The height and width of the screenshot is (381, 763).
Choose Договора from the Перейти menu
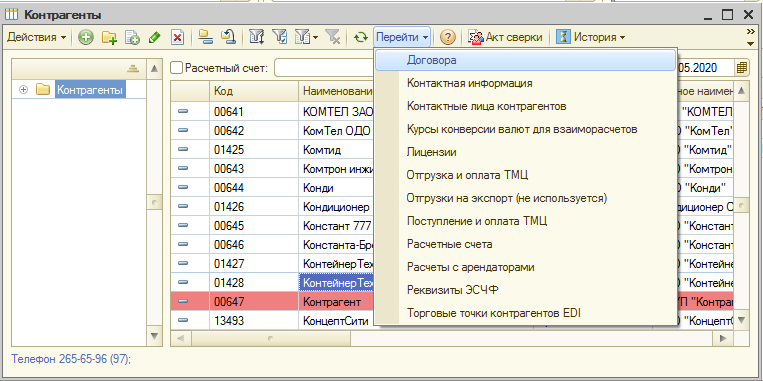[x=526, y=60]
